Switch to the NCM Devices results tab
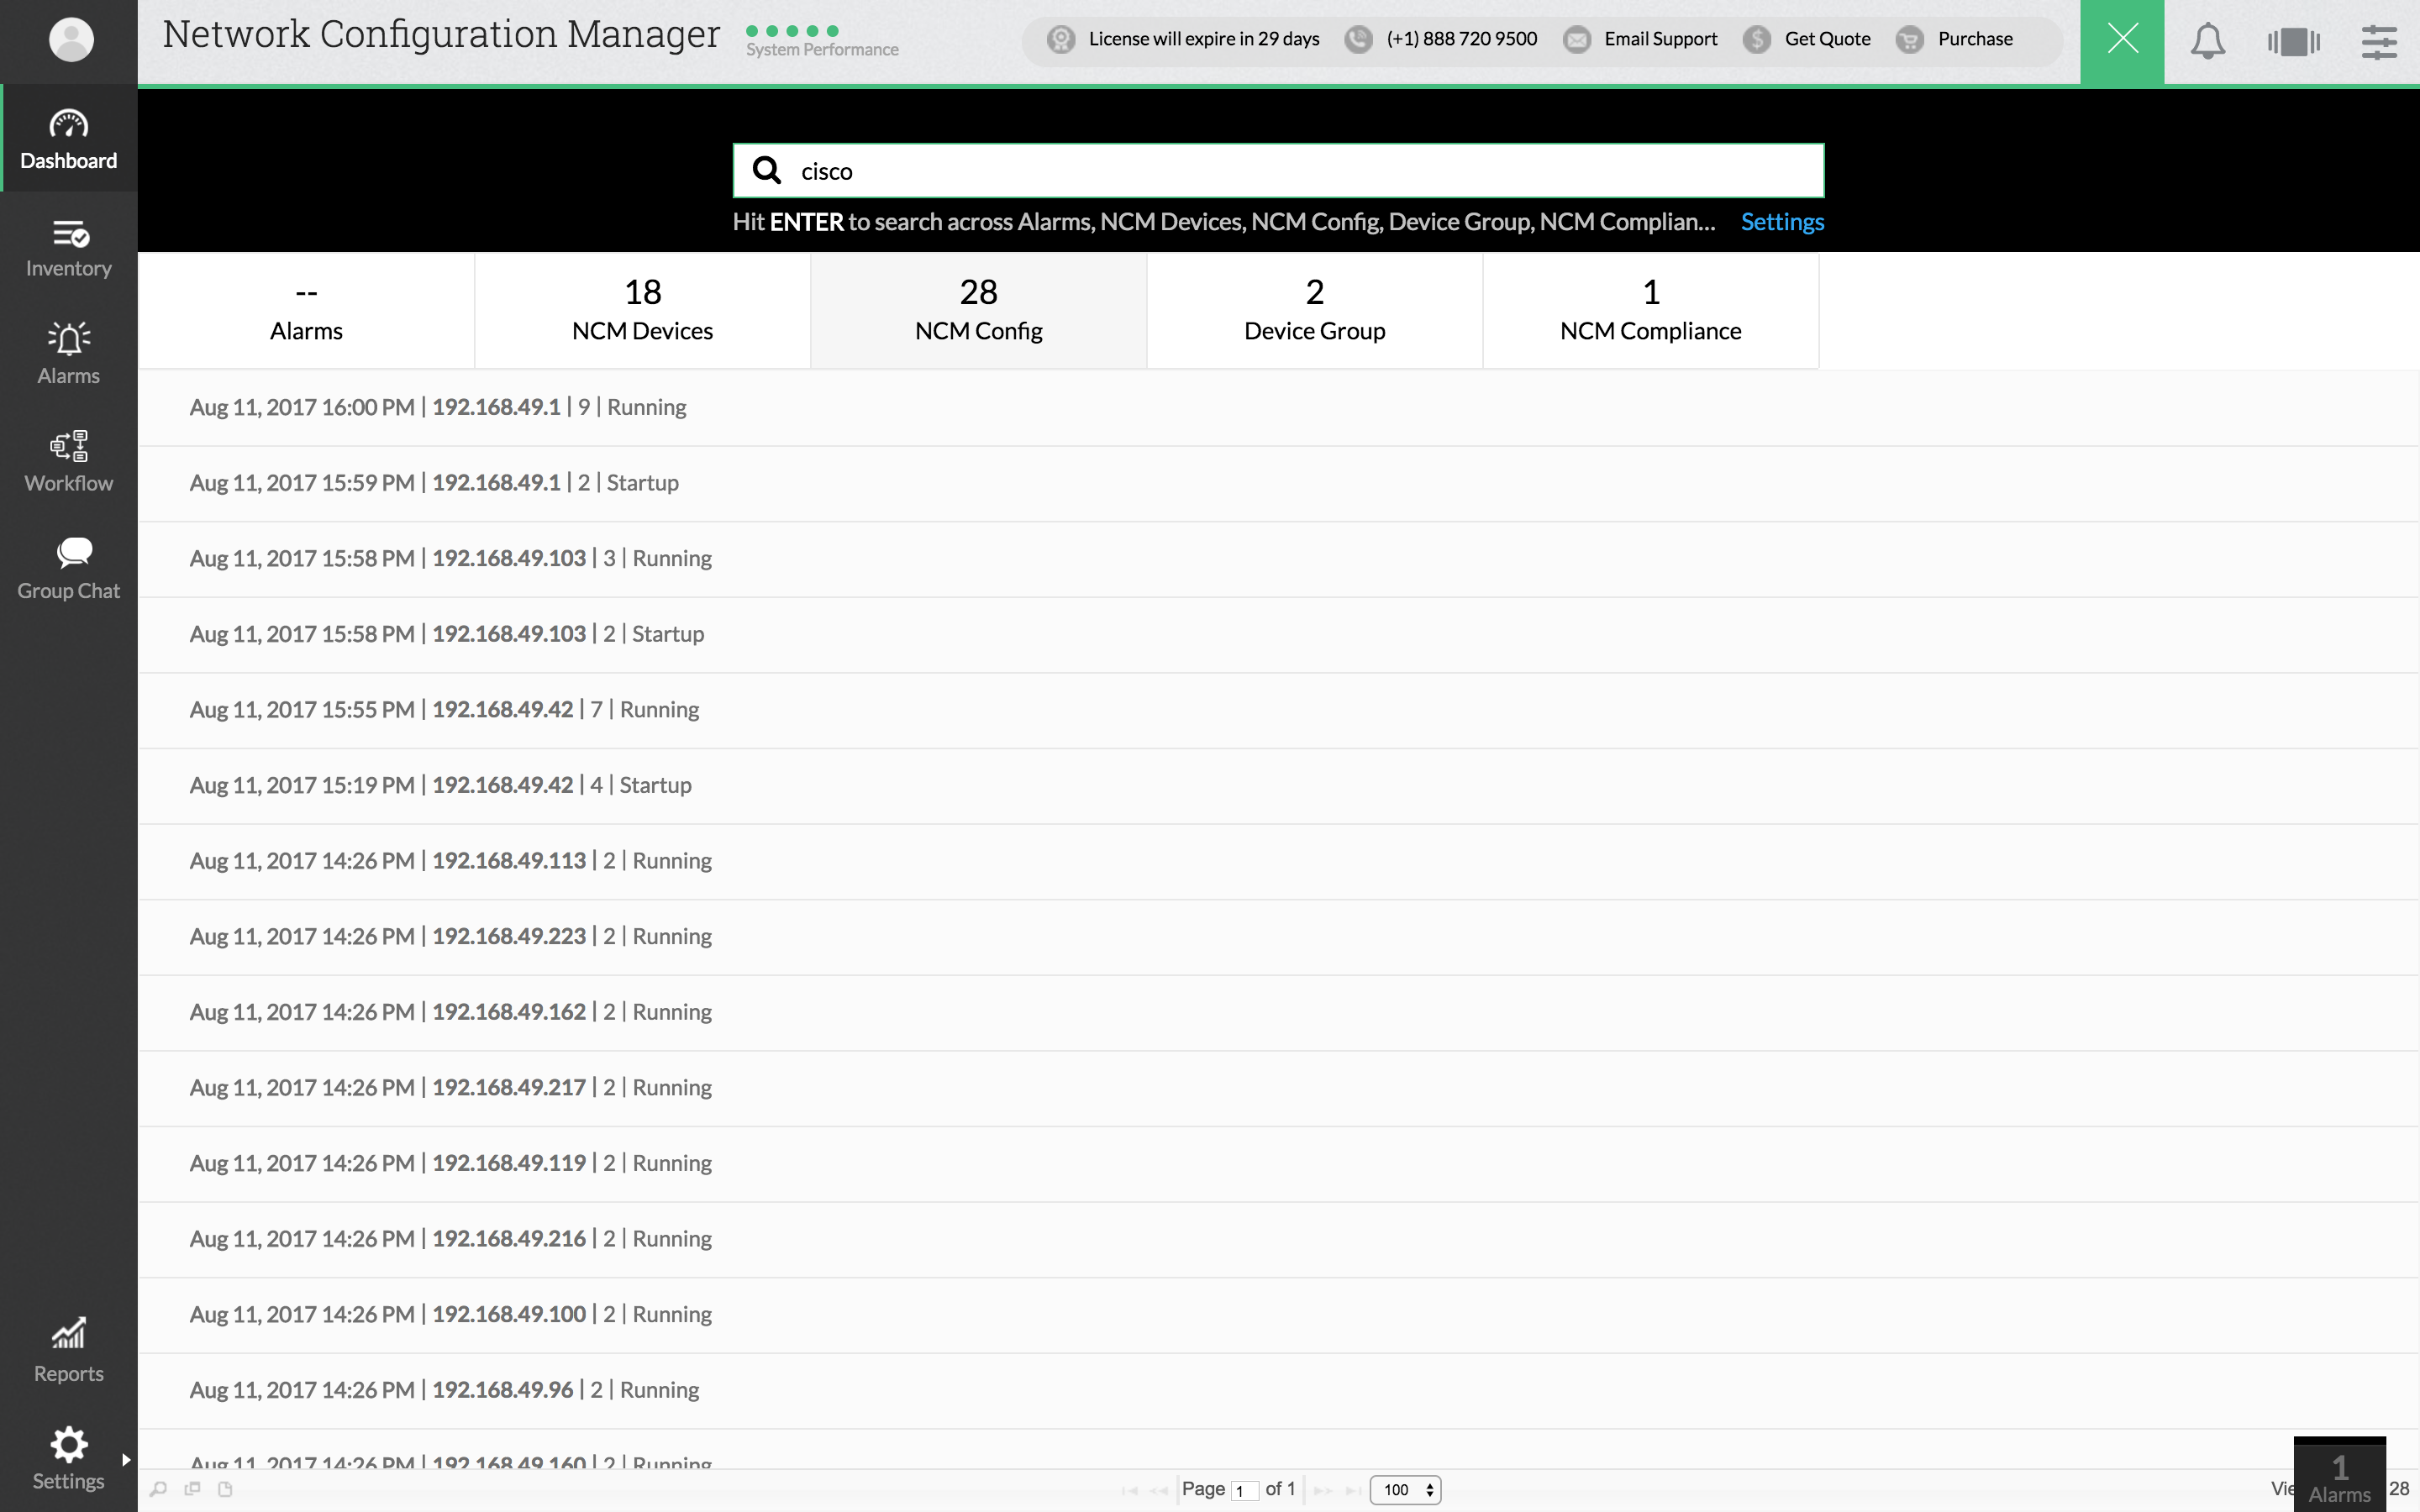Viewport: 2420px width, 1512px height. tap(642, 310)
